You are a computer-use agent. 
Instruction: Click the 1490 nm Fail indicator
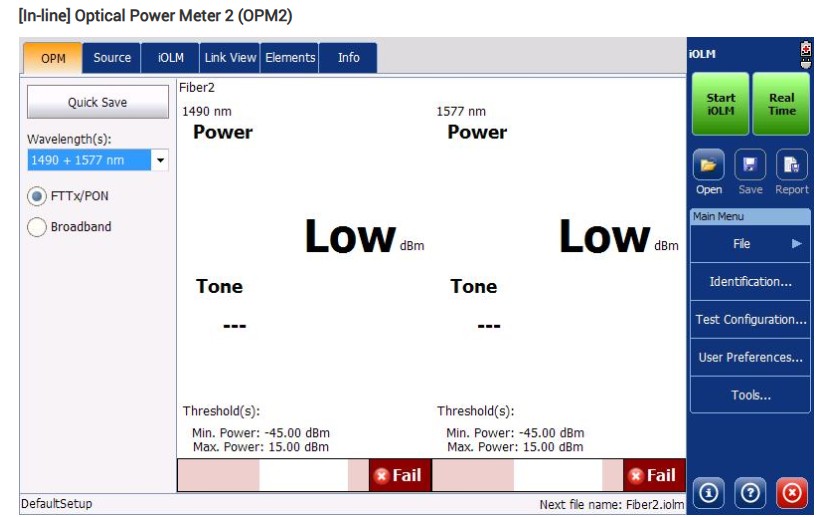coord(400,475)
